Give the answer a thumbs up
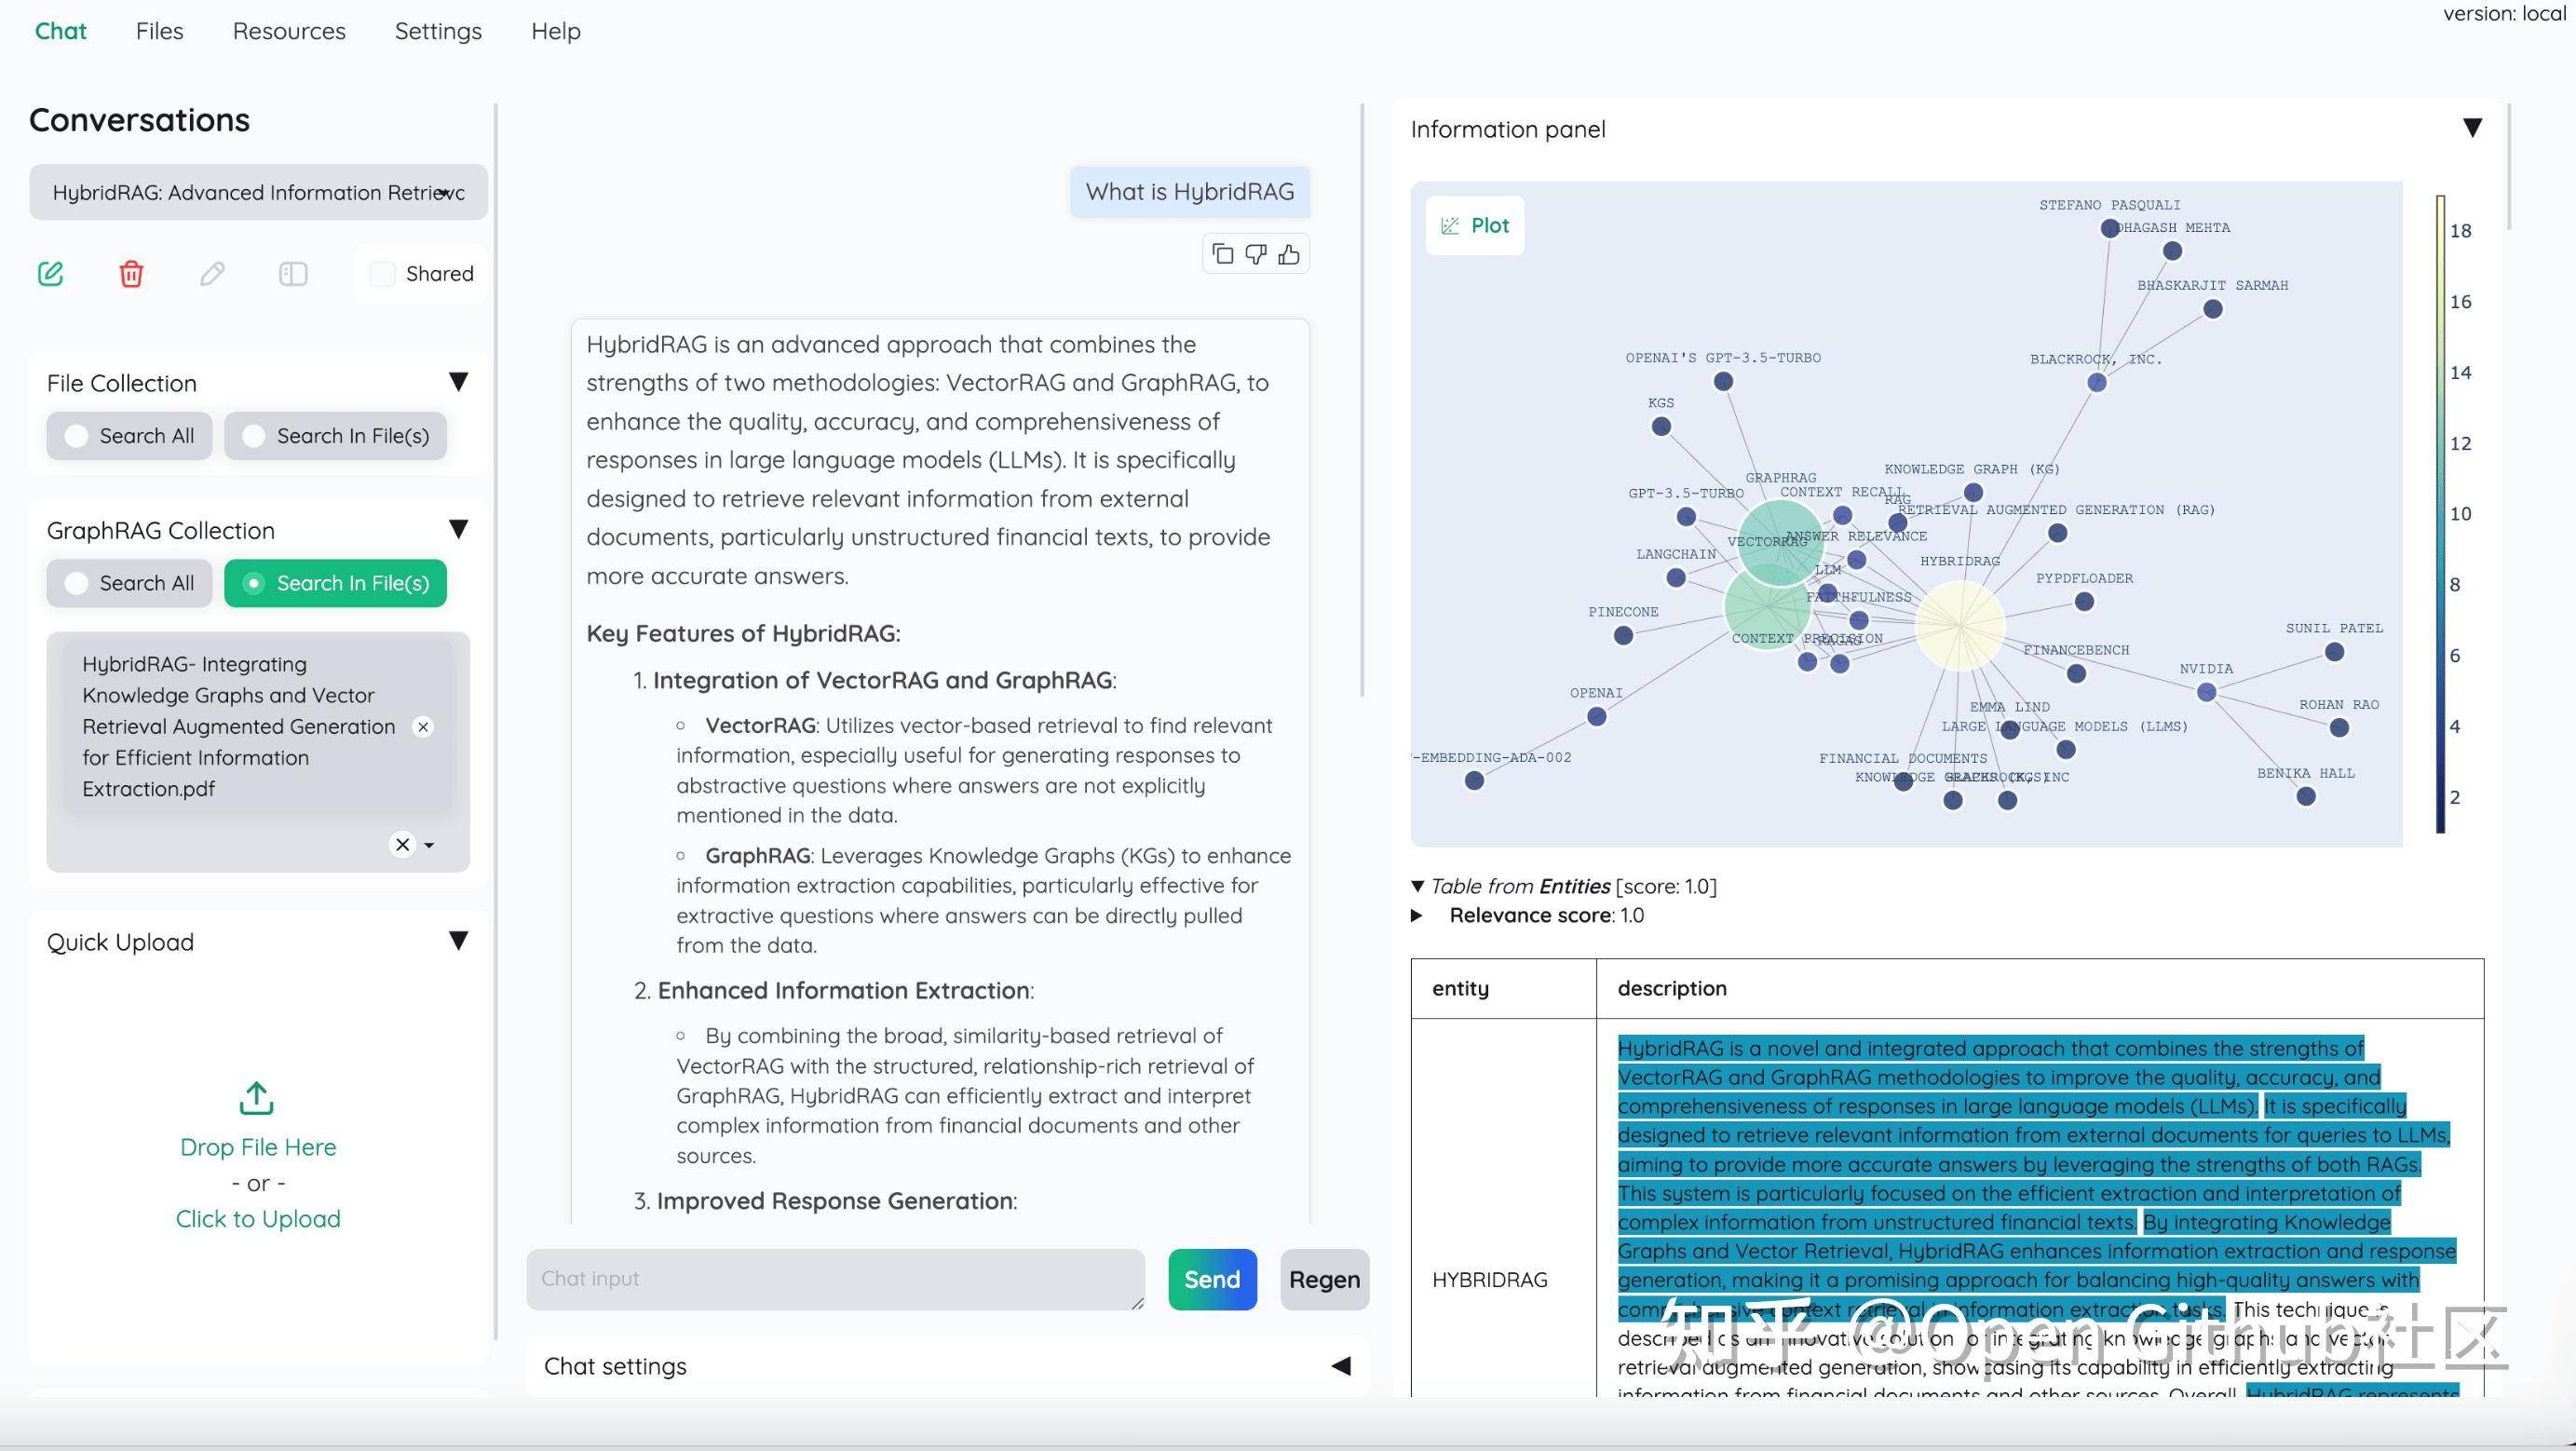 pyautogui.click(x=1289, y=254)
